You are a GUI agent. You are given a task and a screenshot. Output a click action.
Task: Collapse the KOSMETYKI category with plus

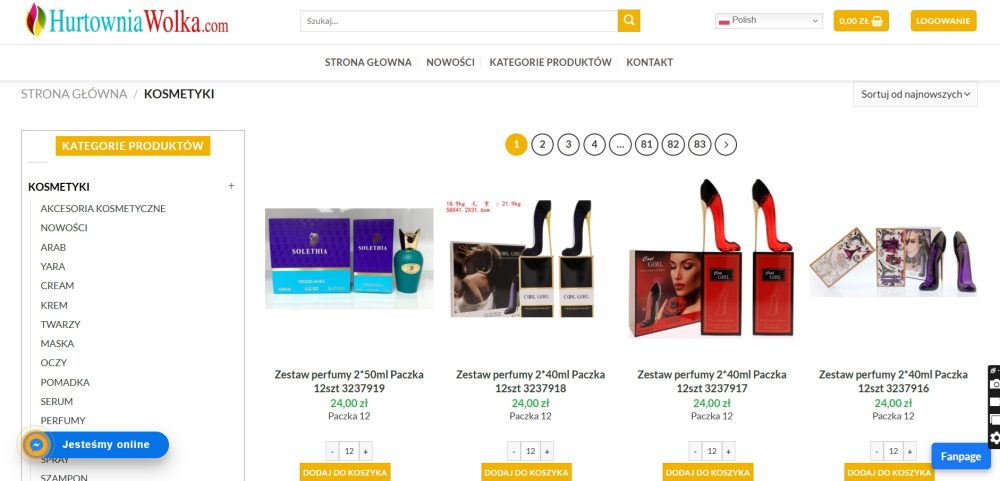(232, 186)
